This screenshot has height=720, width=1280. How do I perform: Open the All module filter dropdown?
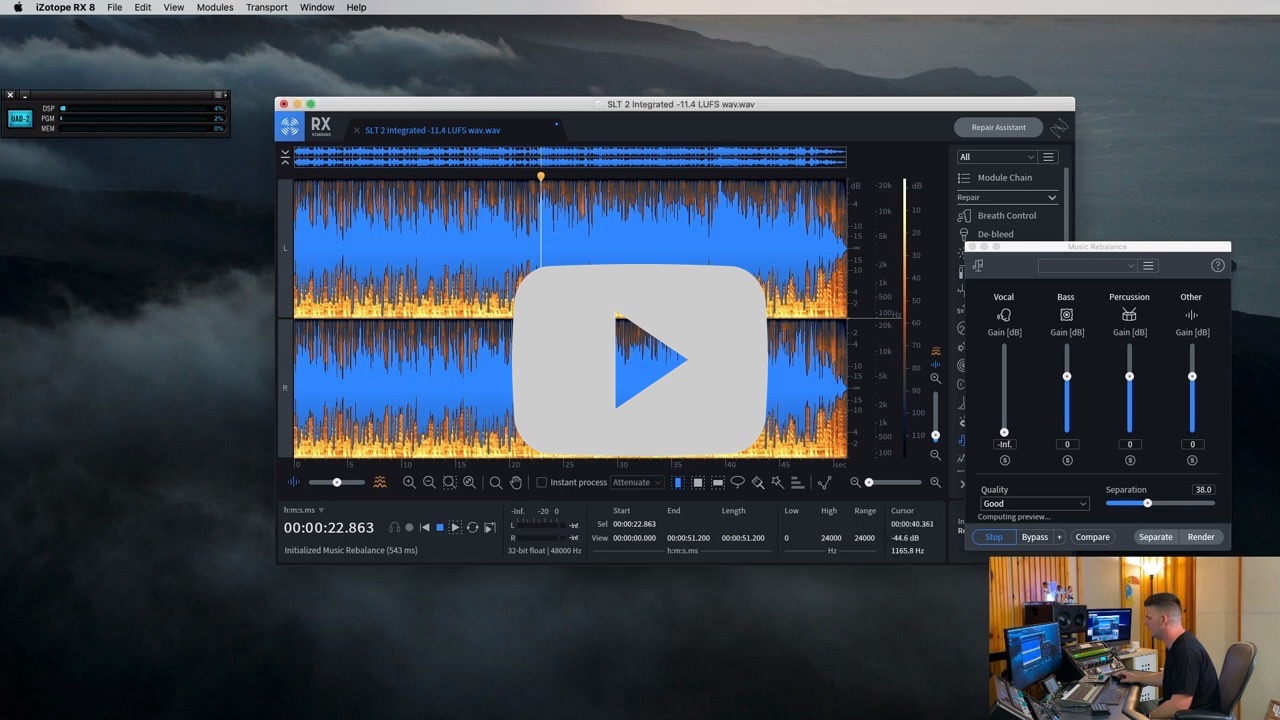tap(996, 157)
